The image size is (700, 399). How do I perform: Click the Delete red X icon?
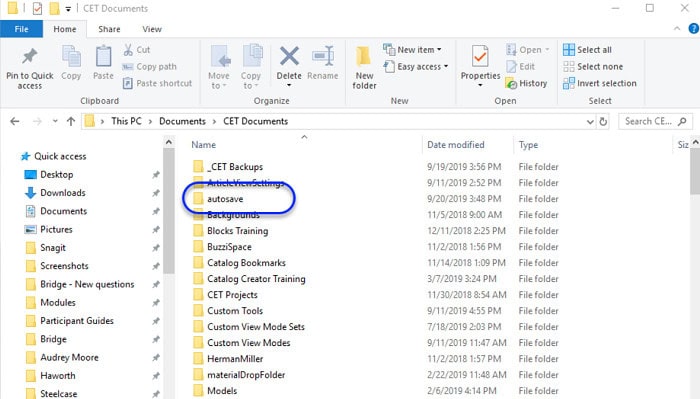click(289, 56)
